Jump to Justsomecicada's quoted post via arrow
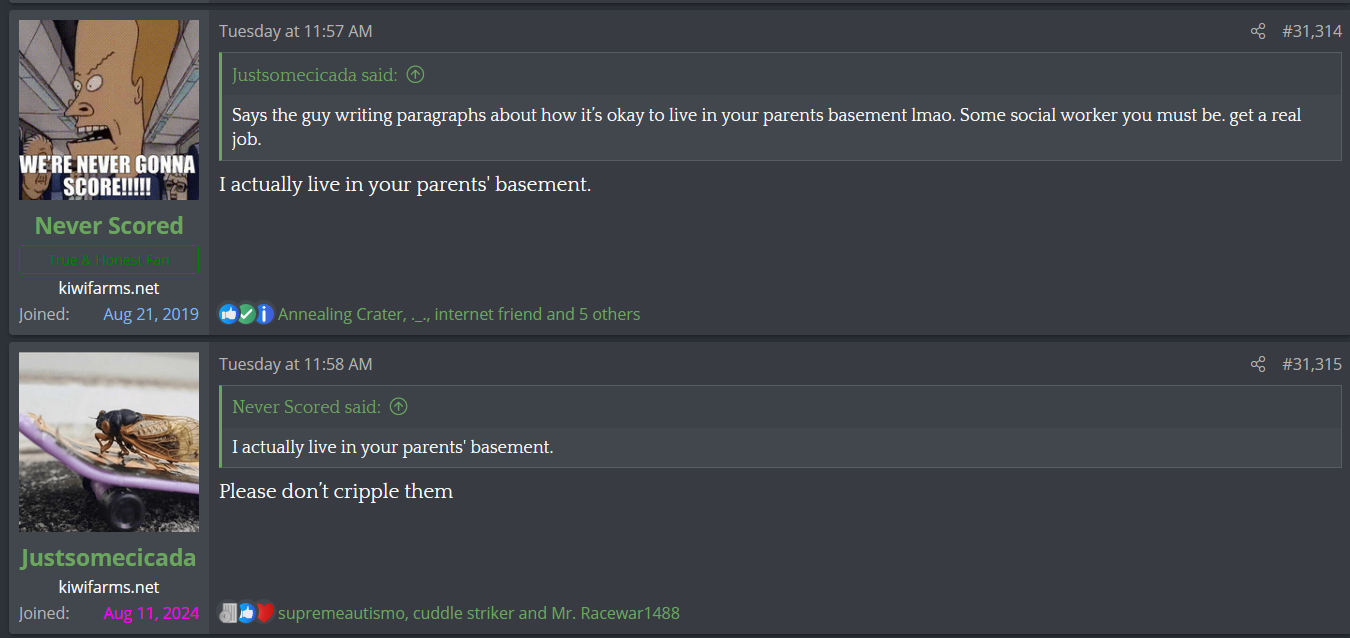Viewport: 1350px width, 638px height. tap(416, 75)
